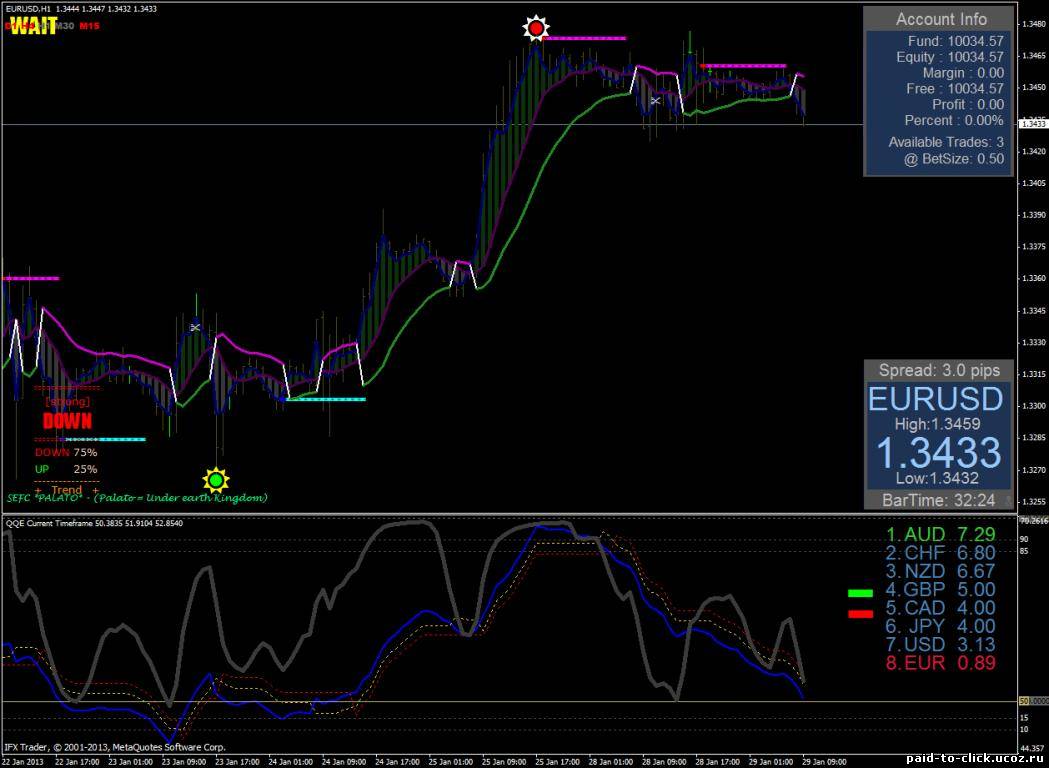The width and height of the screenshot is (1049, 768).
Task: Click the Account Info panel header
Action: (x=940, y=19)
